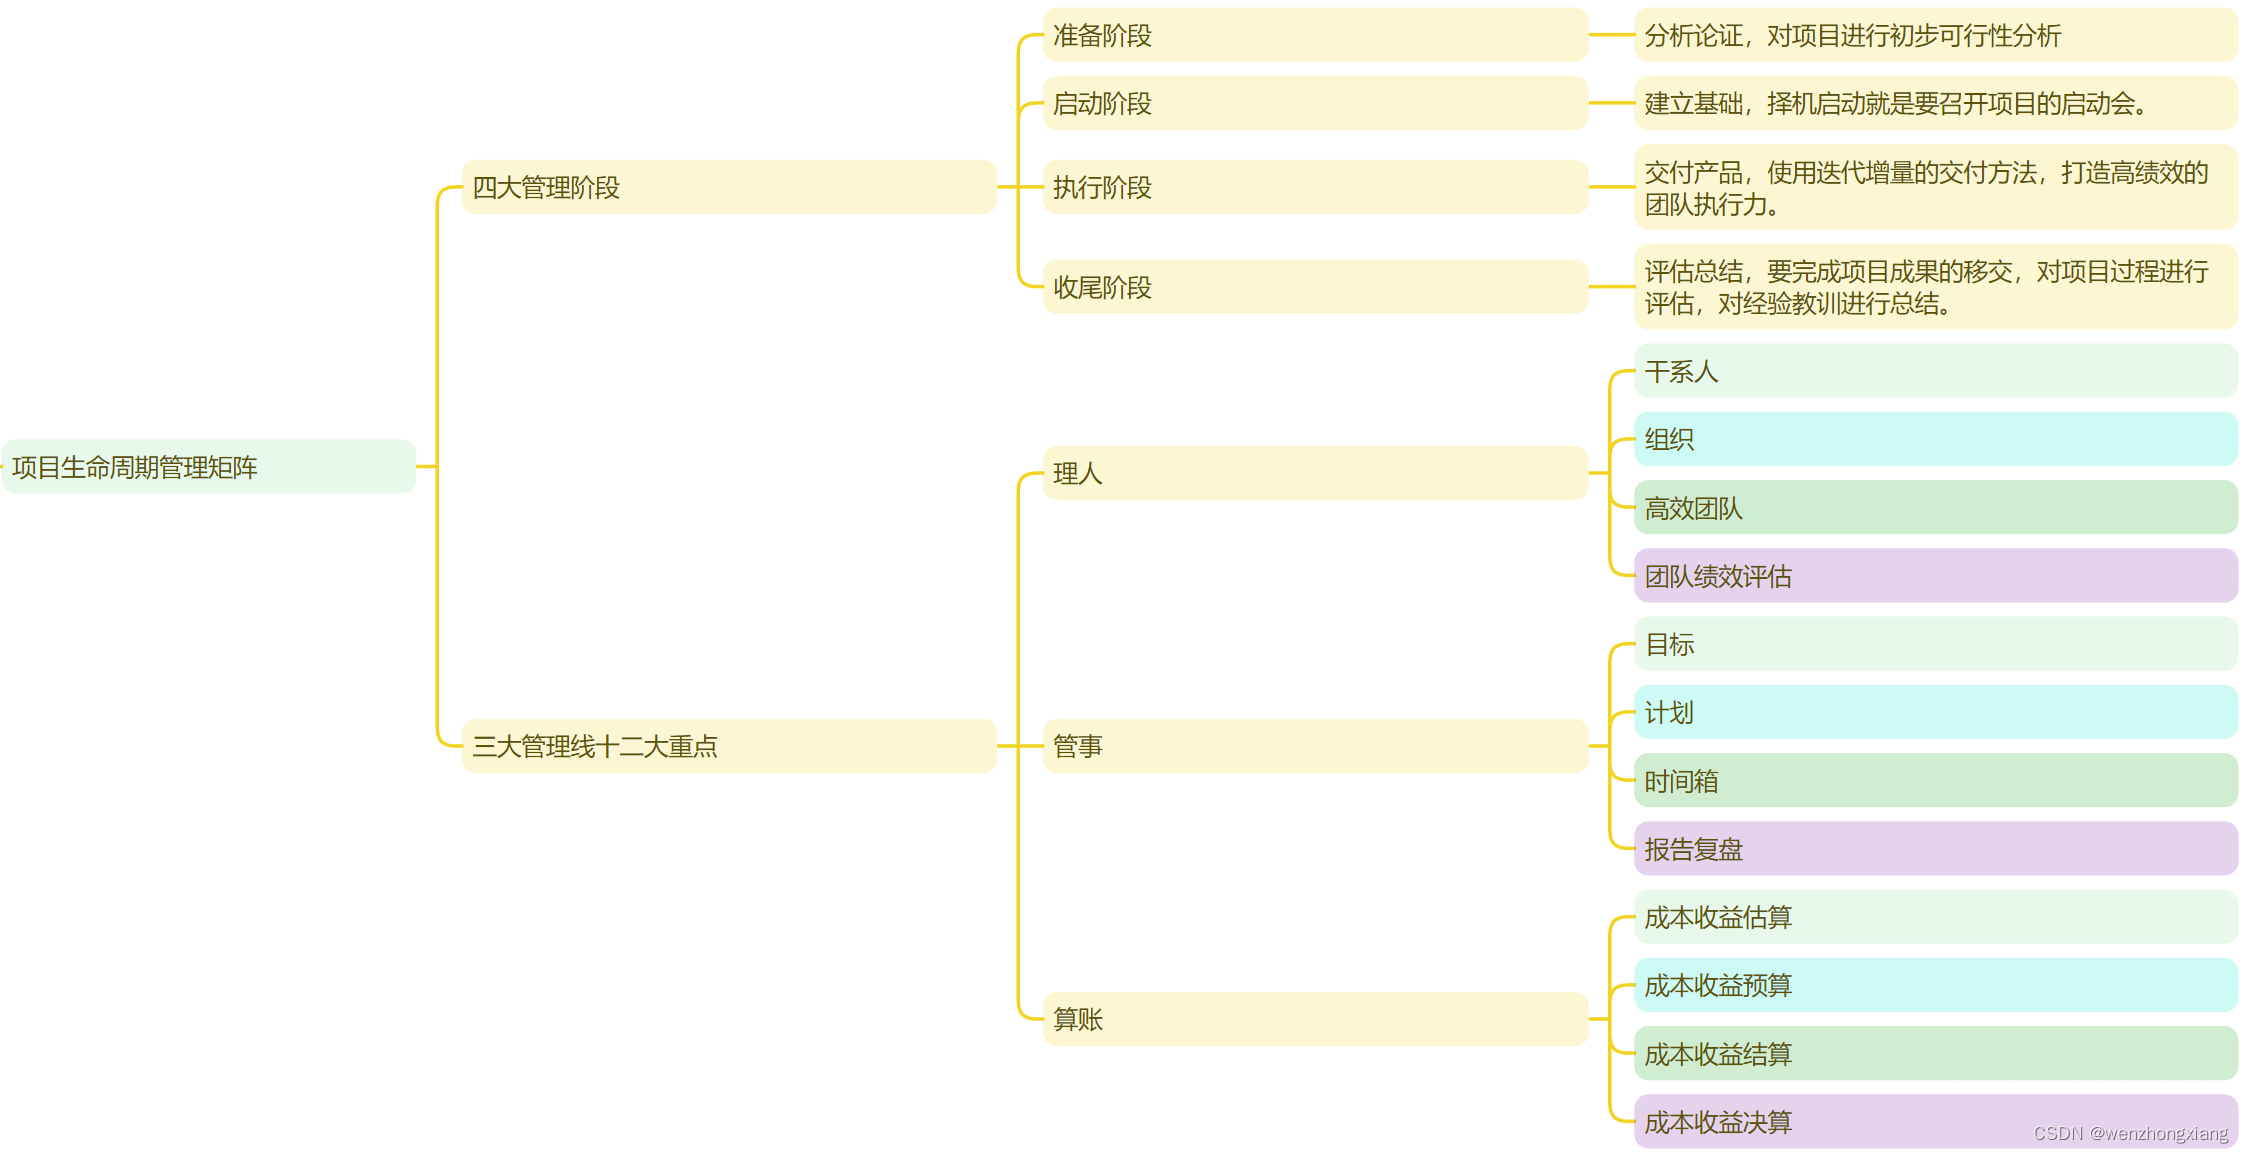The image size is (2244, 1153).
Task: Select the 三大管理线十二大重点 node
Action: [729, 746]
